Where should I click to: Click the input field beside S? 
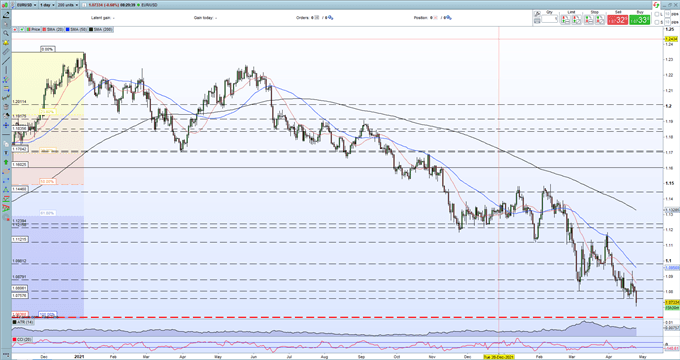pyautogui.click(x=667, y=22)
